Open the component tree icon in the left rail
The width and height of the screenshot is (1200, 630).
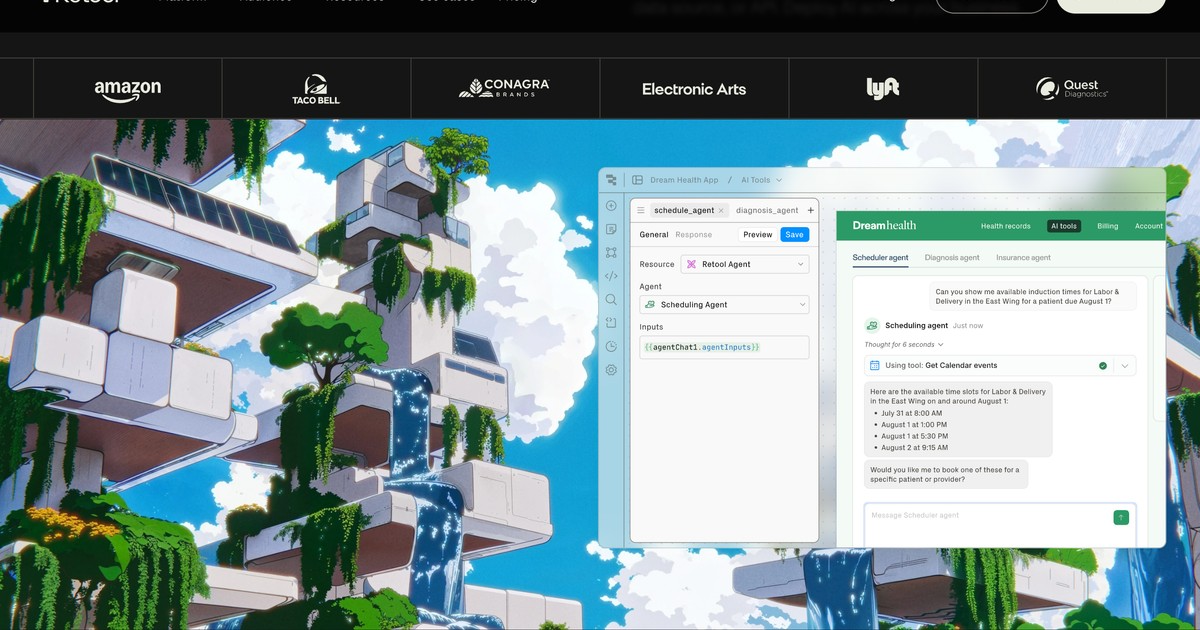pos(611,253)
